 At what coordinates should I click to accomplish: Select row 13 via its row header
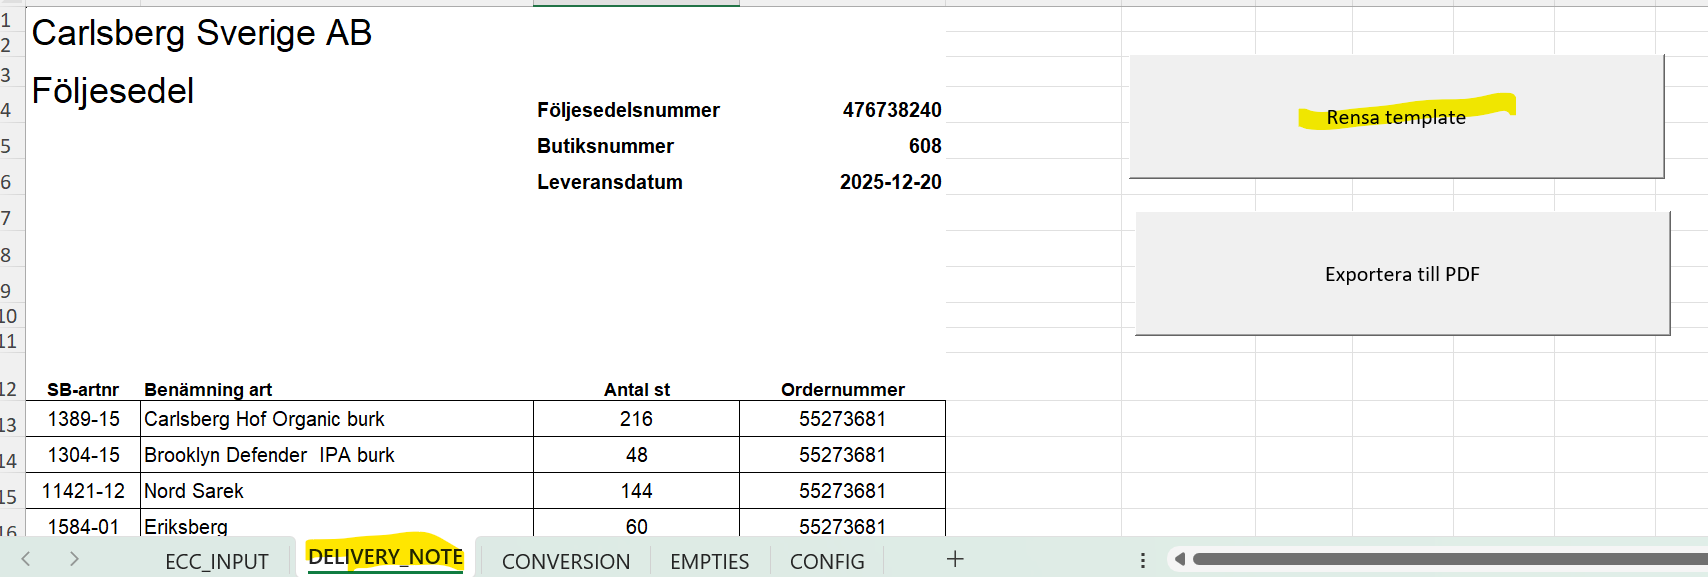click(x=9, y=424)
